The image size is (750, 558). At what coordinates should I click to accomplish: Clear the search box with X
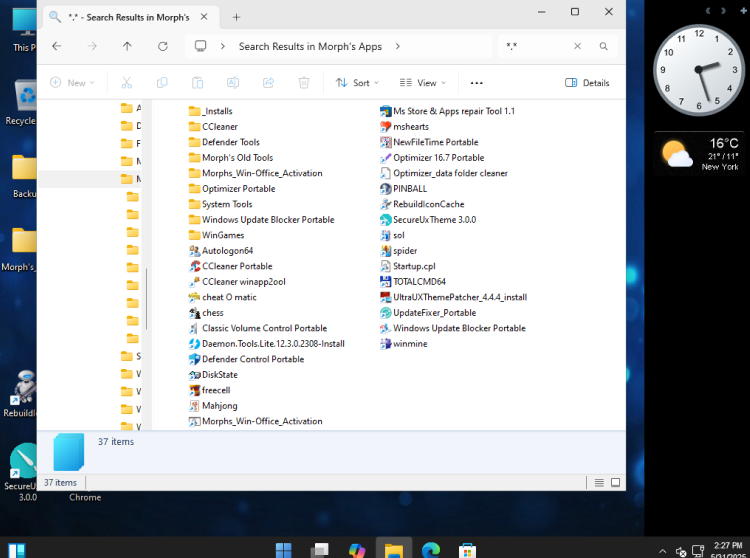[577, 46]
